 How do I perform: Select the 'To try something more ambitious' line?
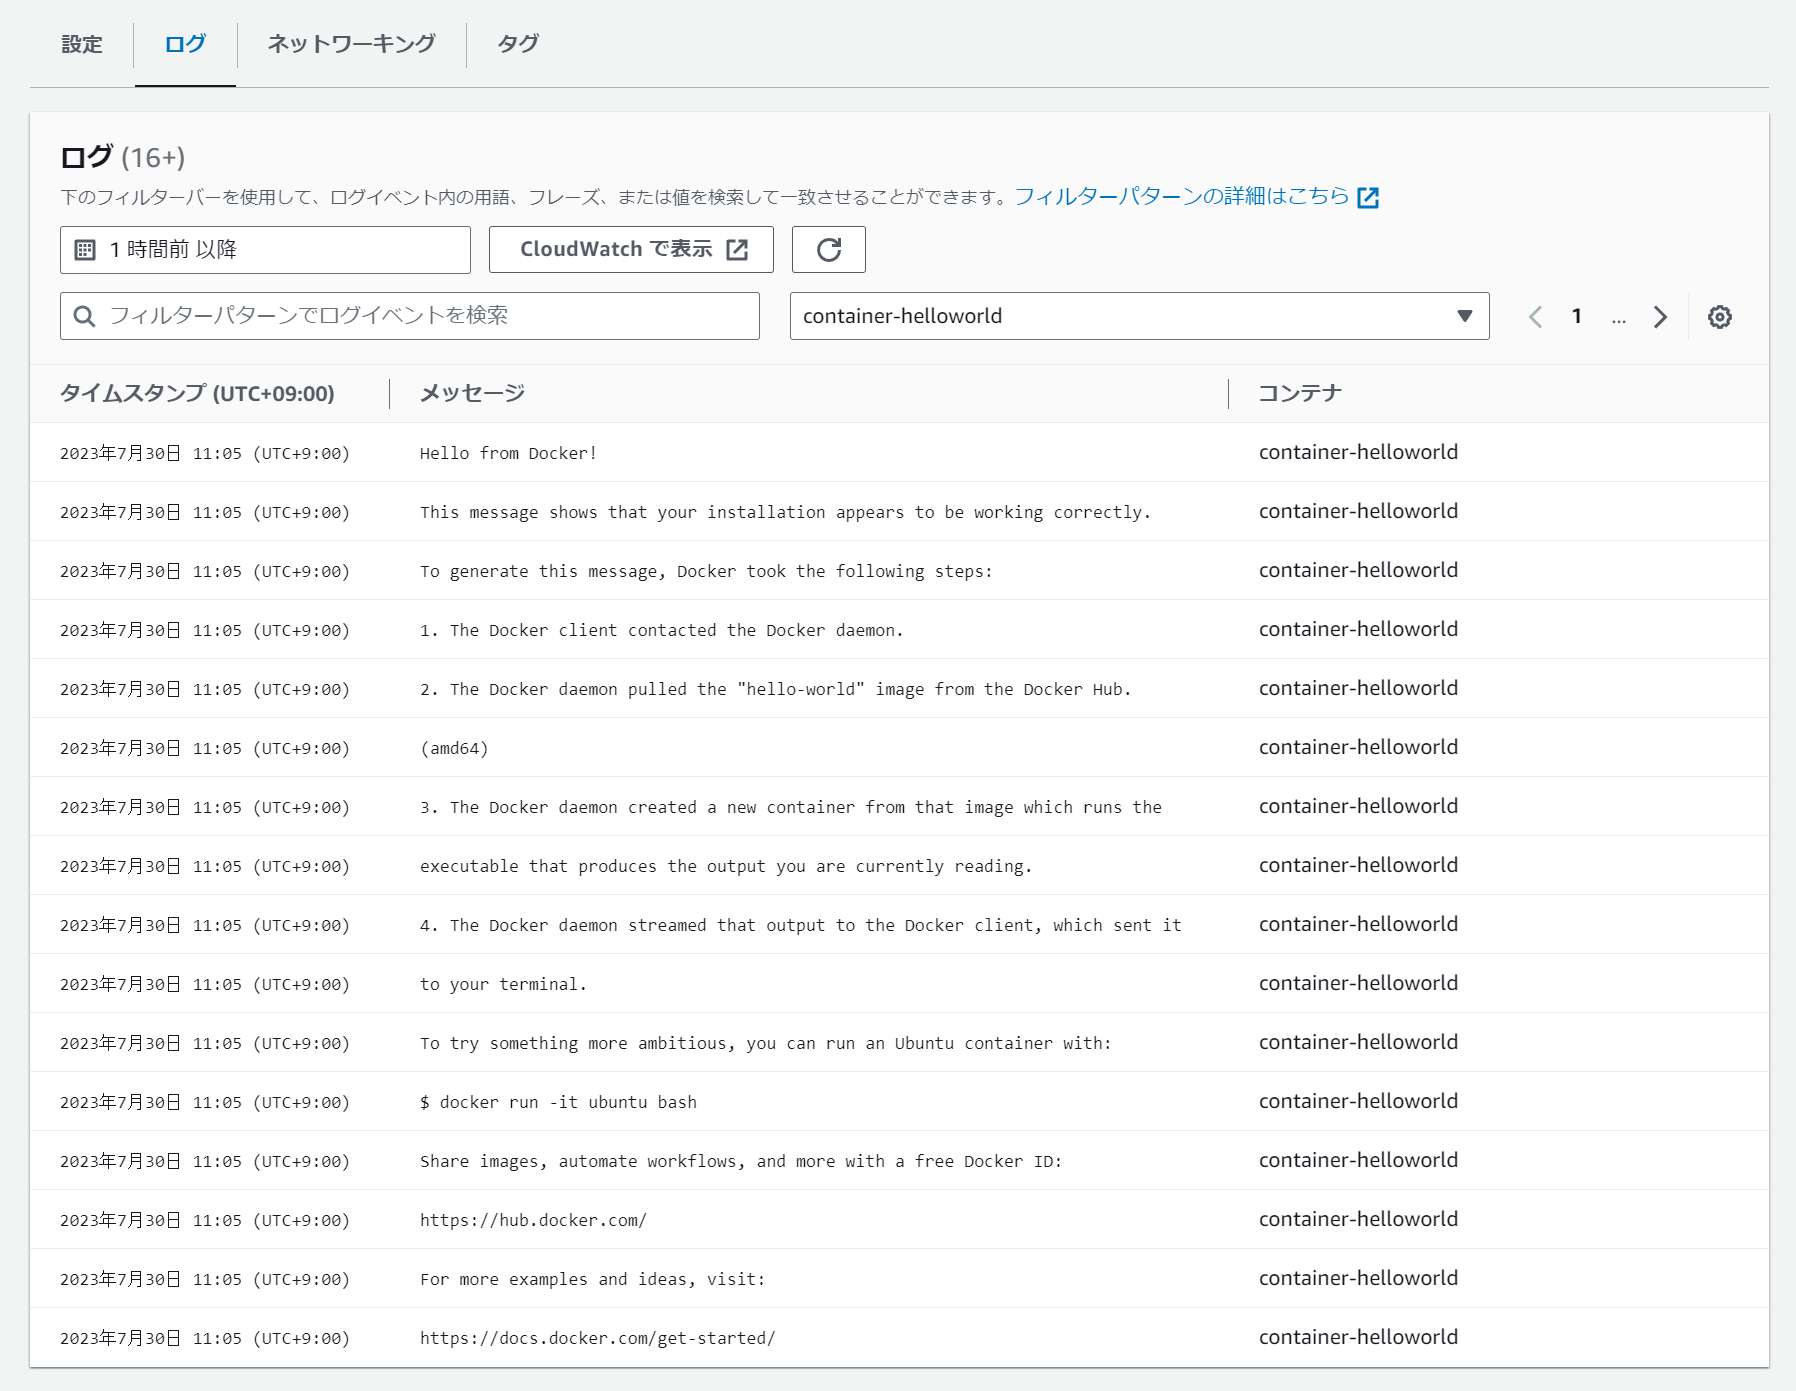point(766,1043)
